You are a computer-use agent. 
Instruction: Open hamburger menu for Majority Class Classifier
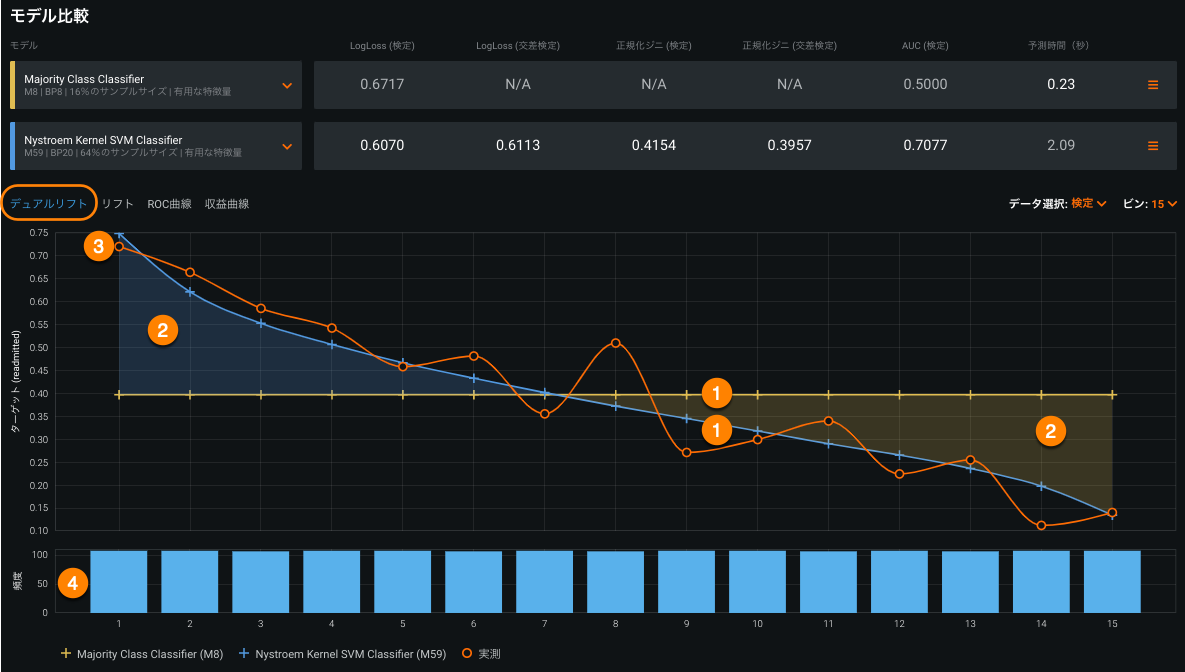click(1152, 85)
